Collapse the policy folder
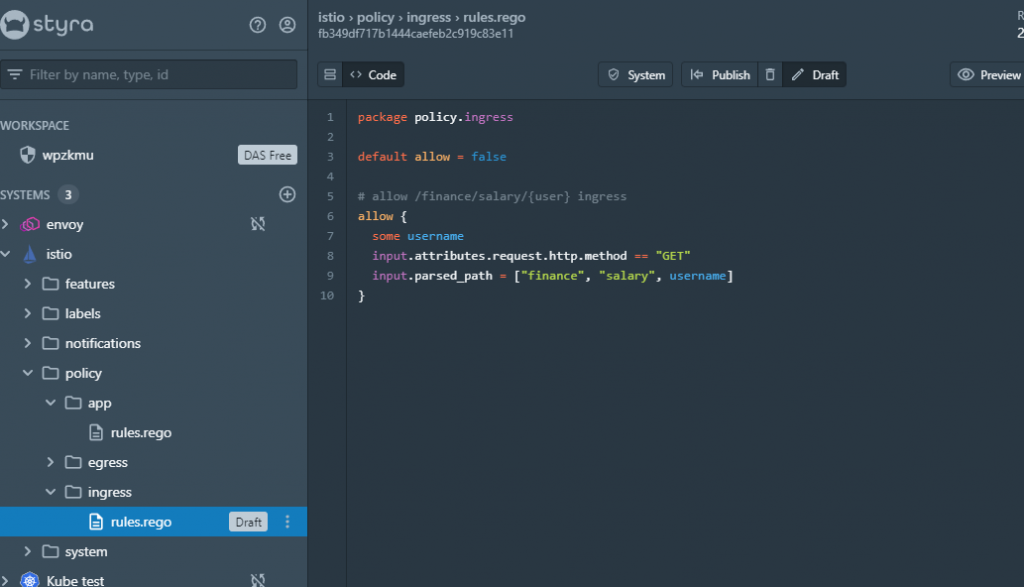1024x587 pixels. [x=27, y=373]
